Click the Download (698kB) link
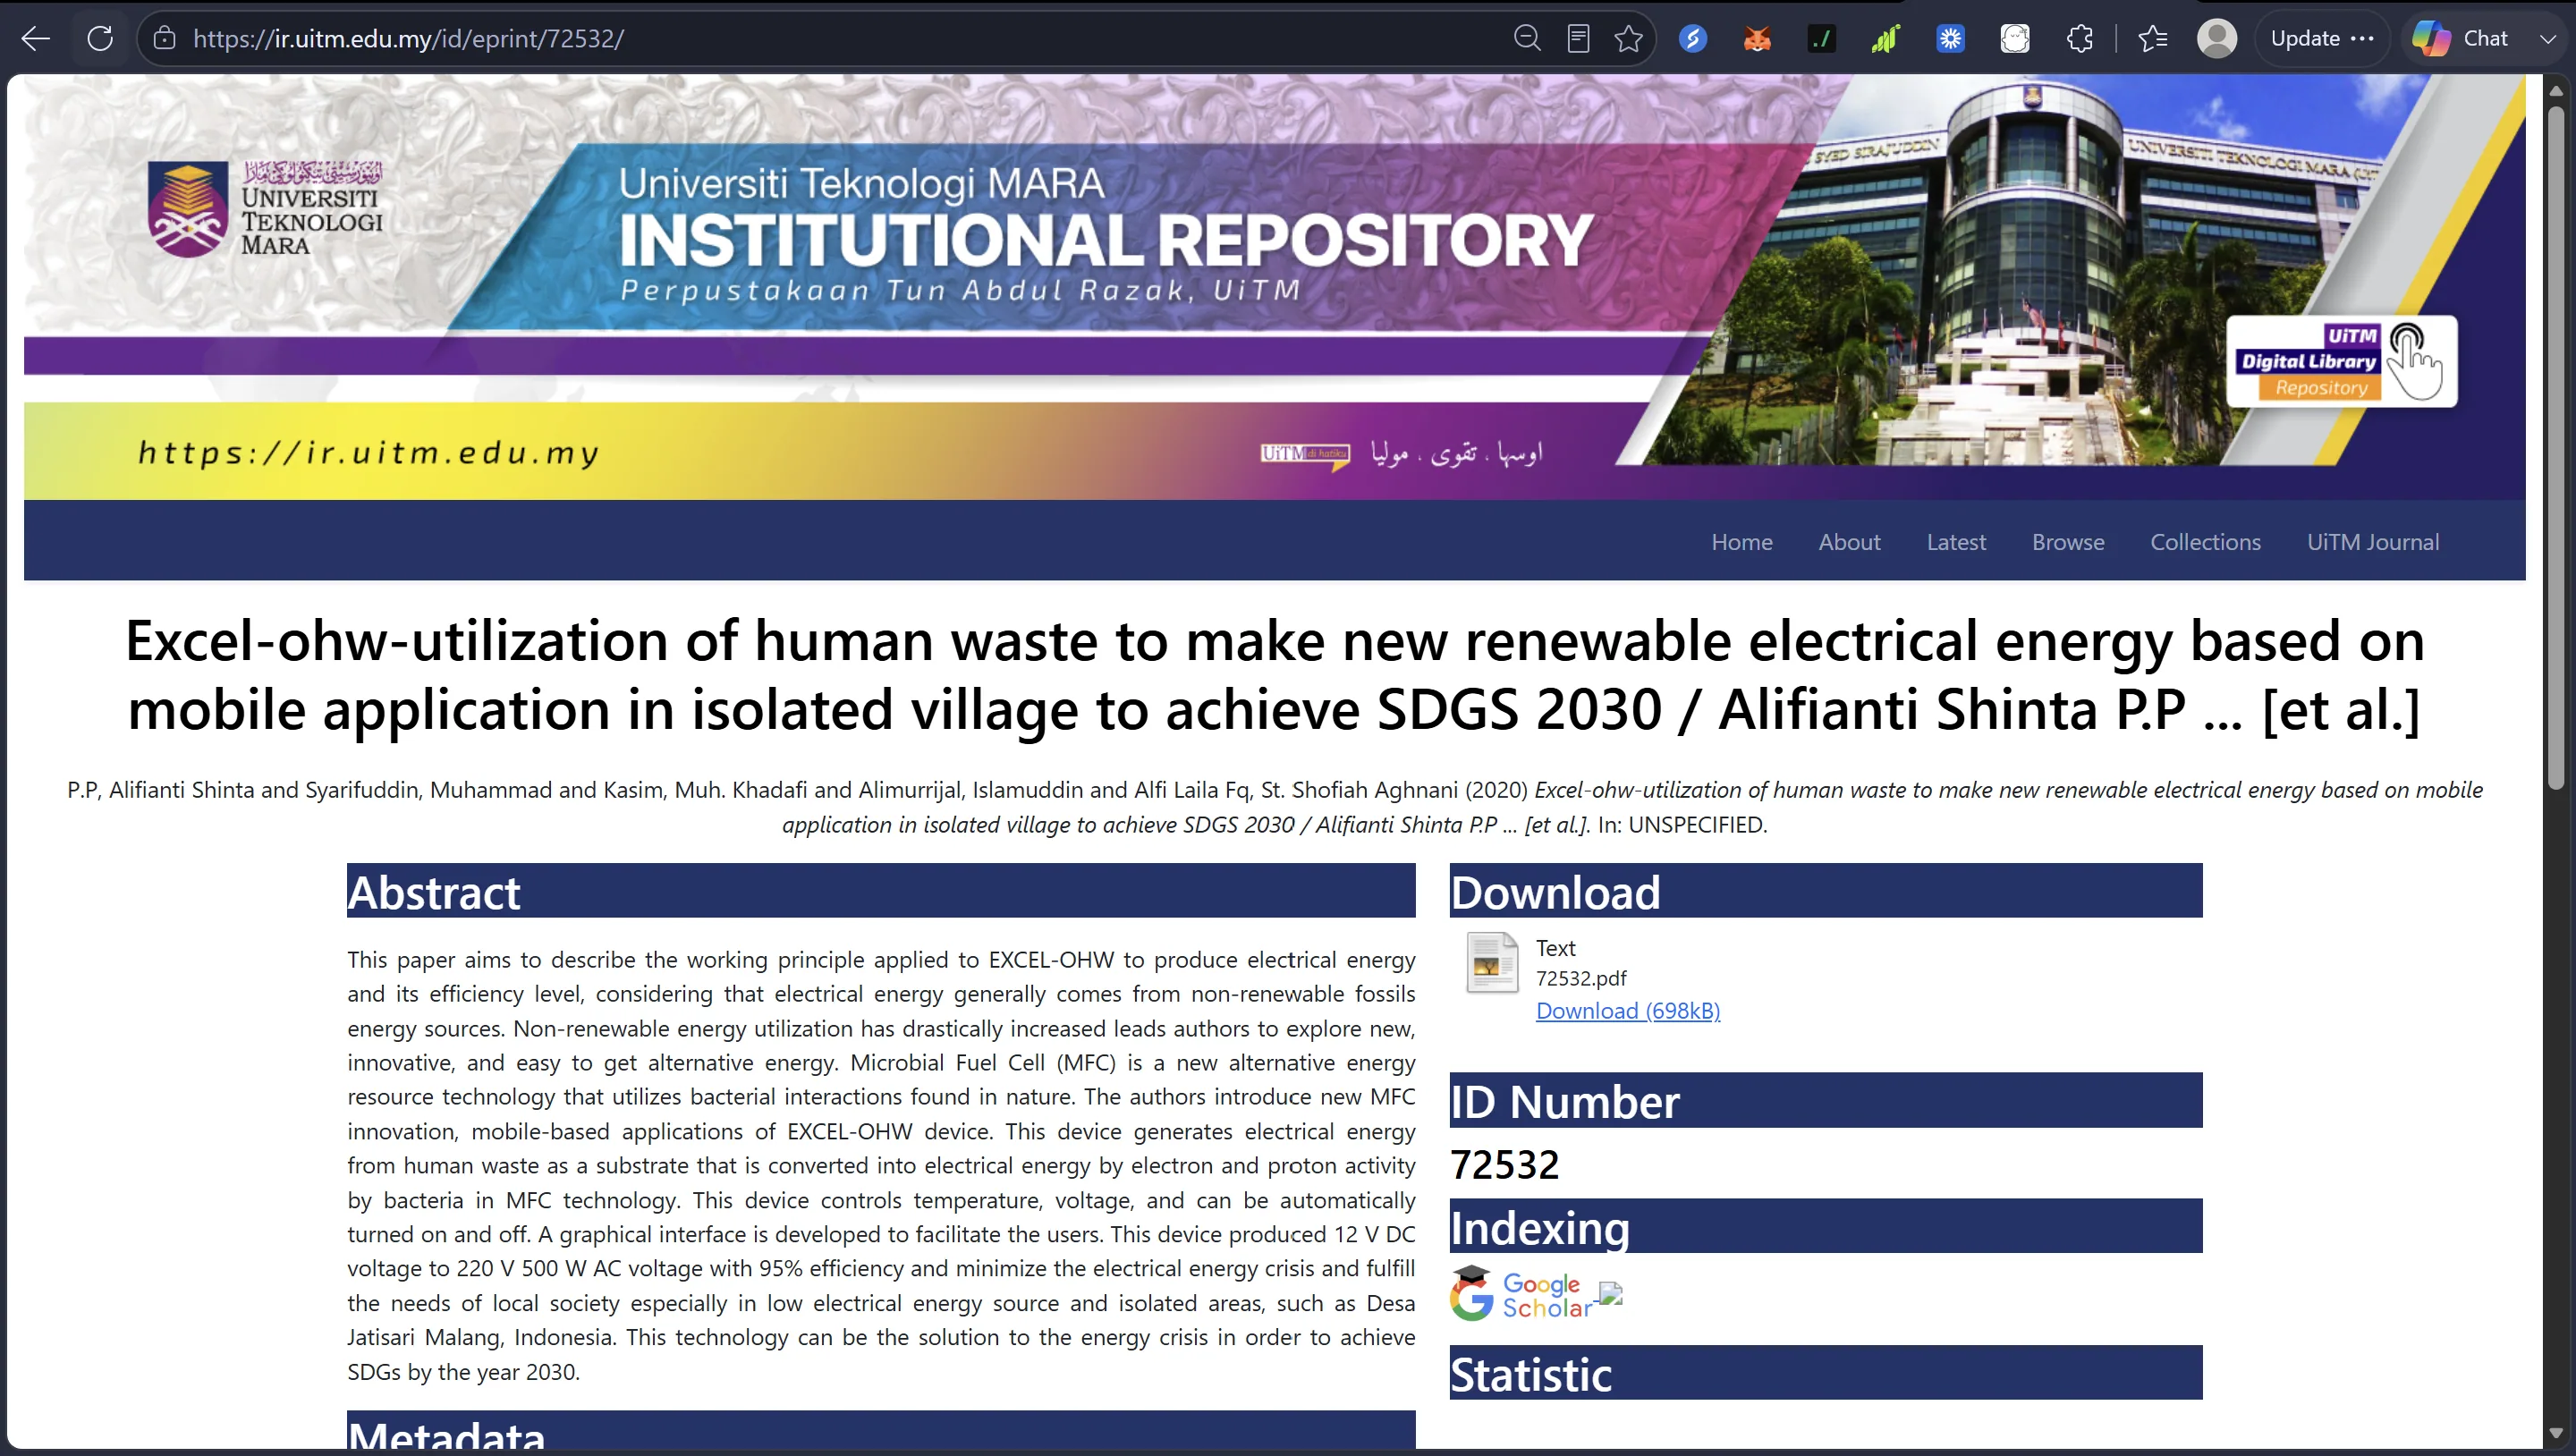 [x=1627, y=1011]
